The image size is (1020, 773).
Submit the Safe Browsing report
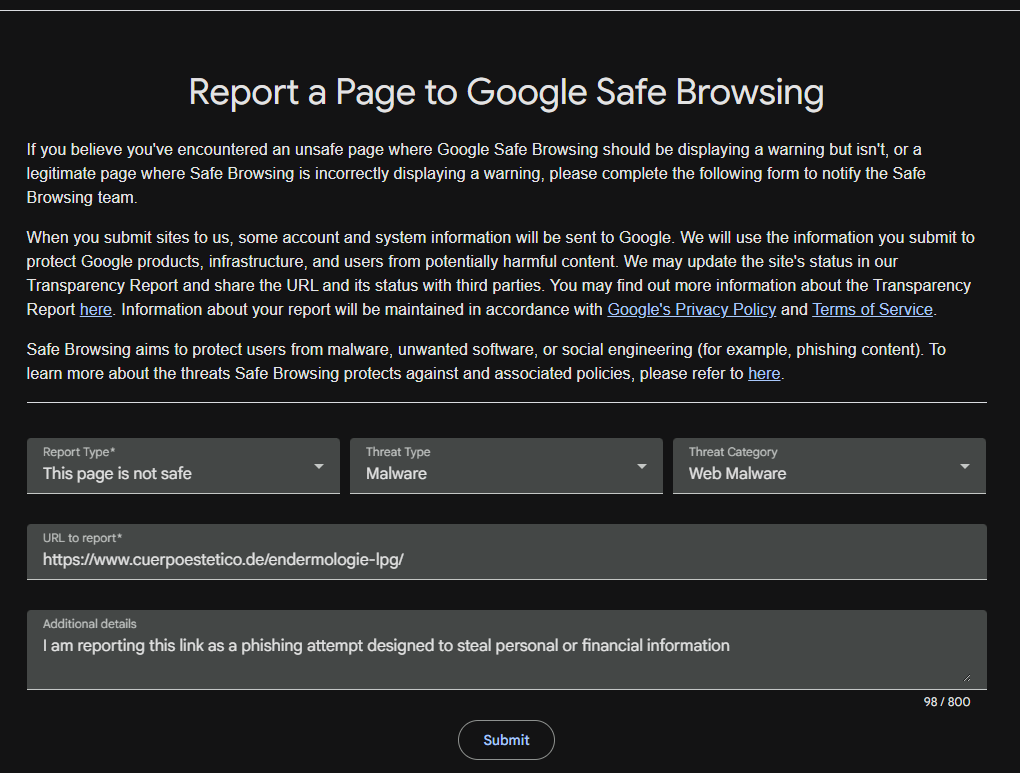coord(506,740)
